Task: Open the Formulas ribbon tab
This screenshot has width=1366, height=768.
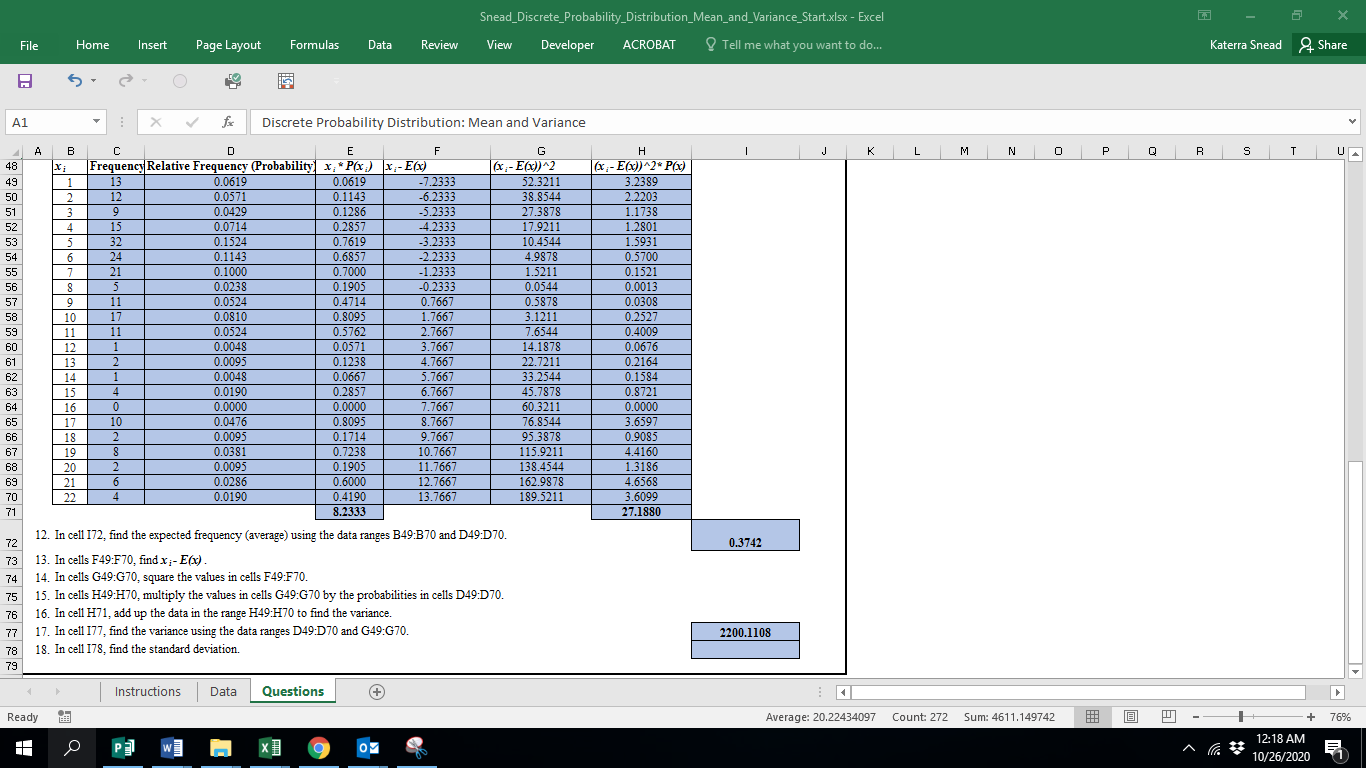Action: click(x=314, y=45)
